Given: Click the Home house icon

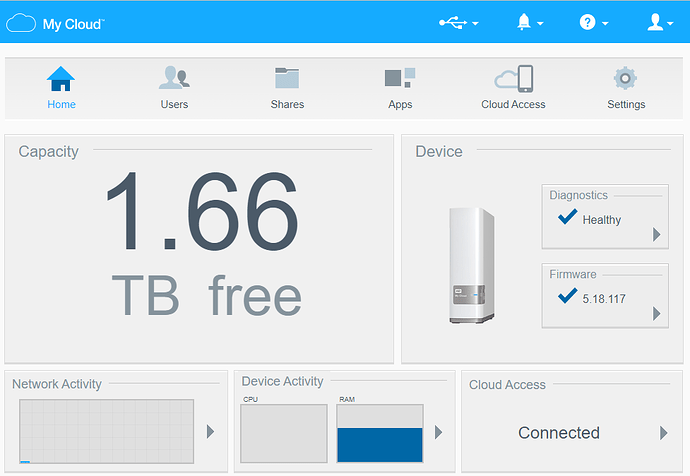Looking at the screenshot, I should [61, 79].
